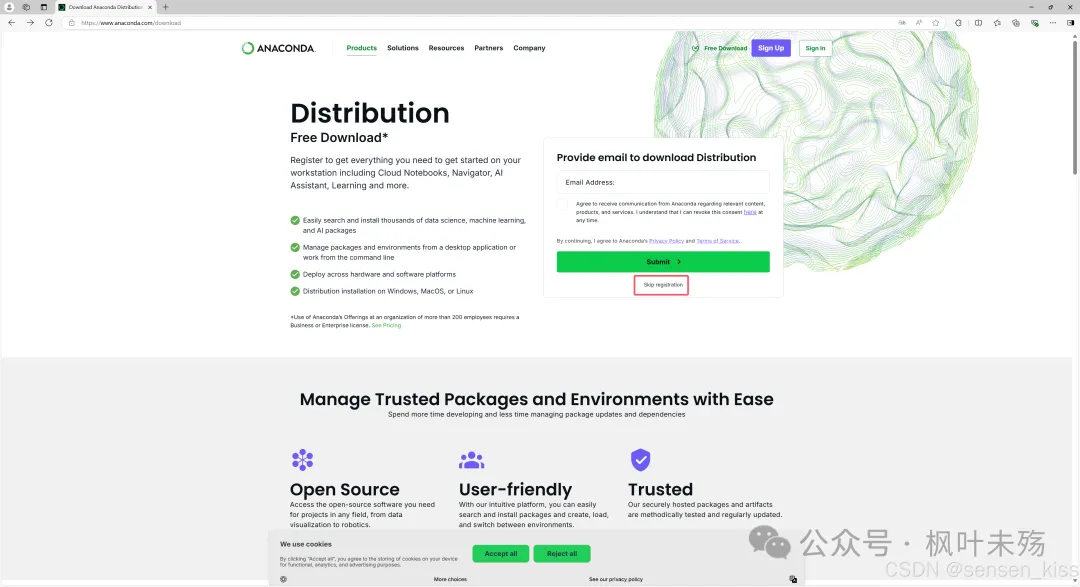Reload the Anaconda download page
Viewport: 1080px width, 587px height.
49,23
